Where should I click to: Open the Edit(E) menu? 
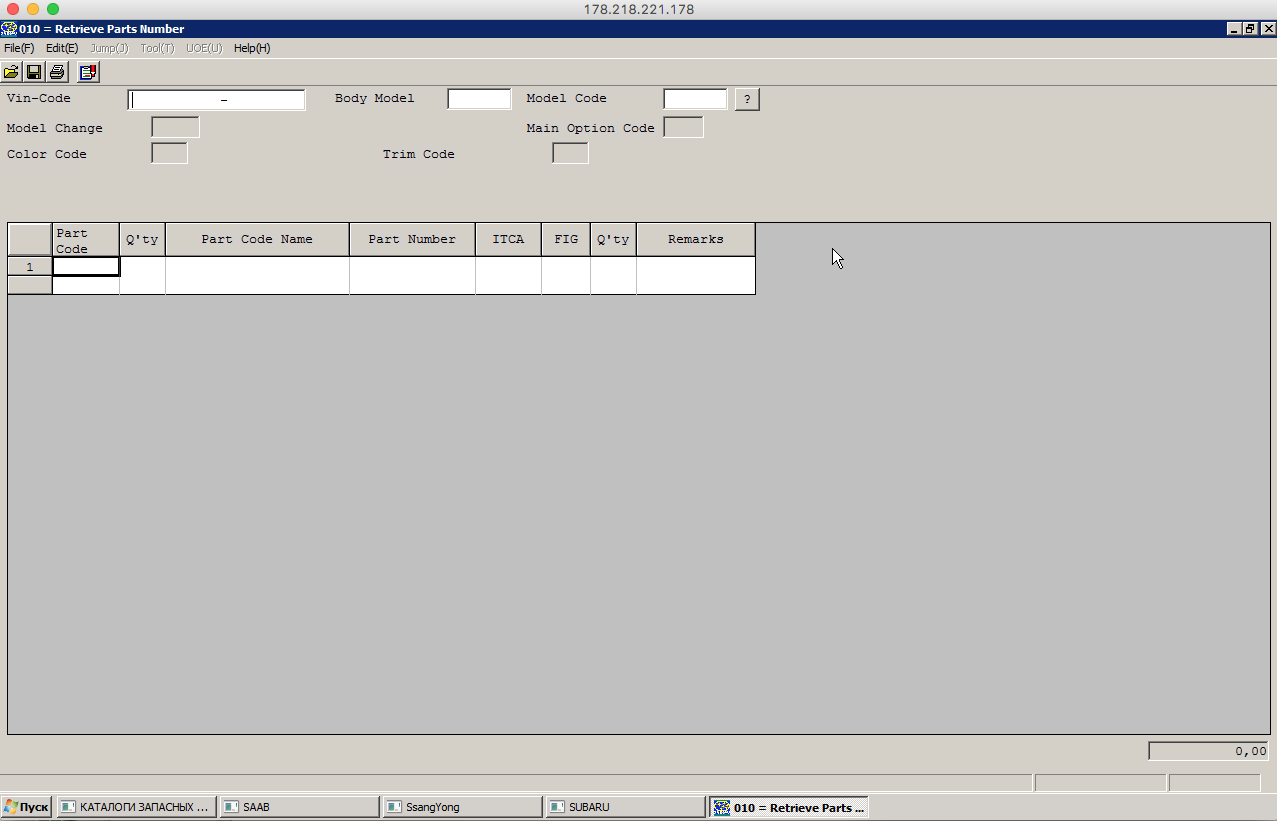62,48
